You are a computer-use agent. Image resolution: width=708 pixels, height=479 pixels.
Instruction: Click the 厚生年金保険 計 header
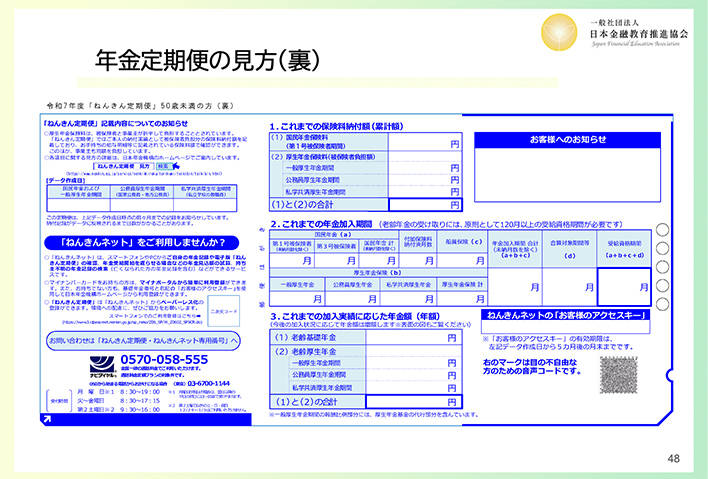(462, 284)
